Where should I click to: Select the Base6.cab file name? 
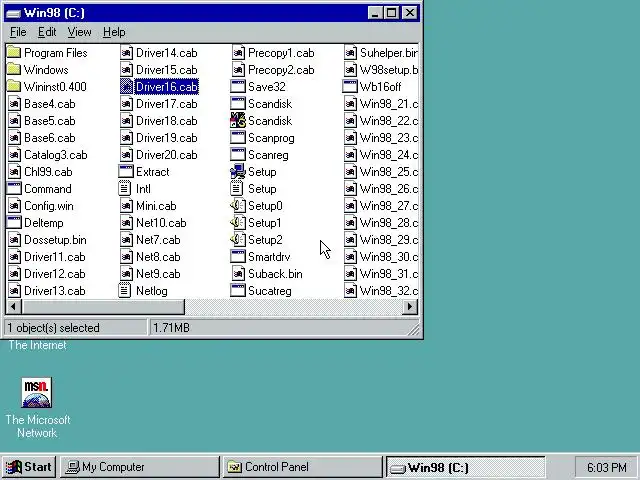pyautogui.click(x=50, y=138)
